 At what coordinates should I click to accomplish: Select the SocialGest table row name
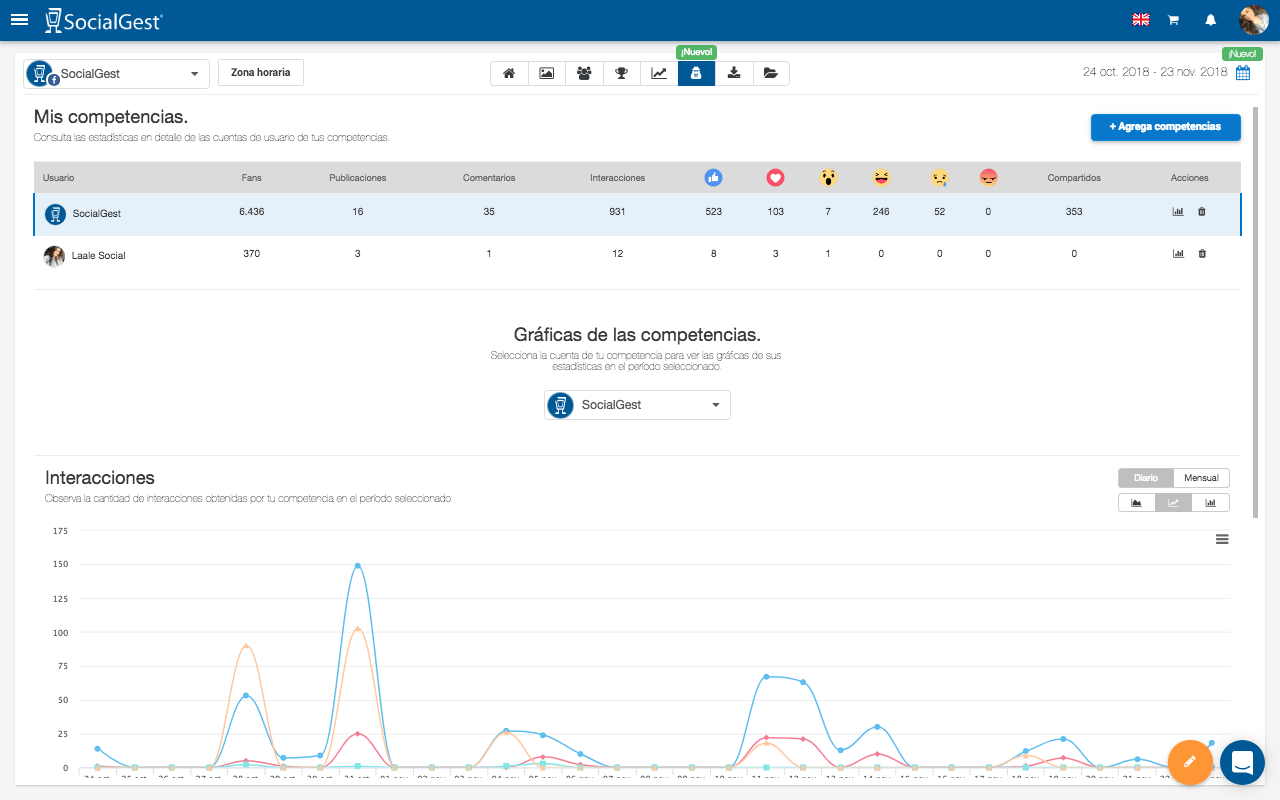pos(97,214)
